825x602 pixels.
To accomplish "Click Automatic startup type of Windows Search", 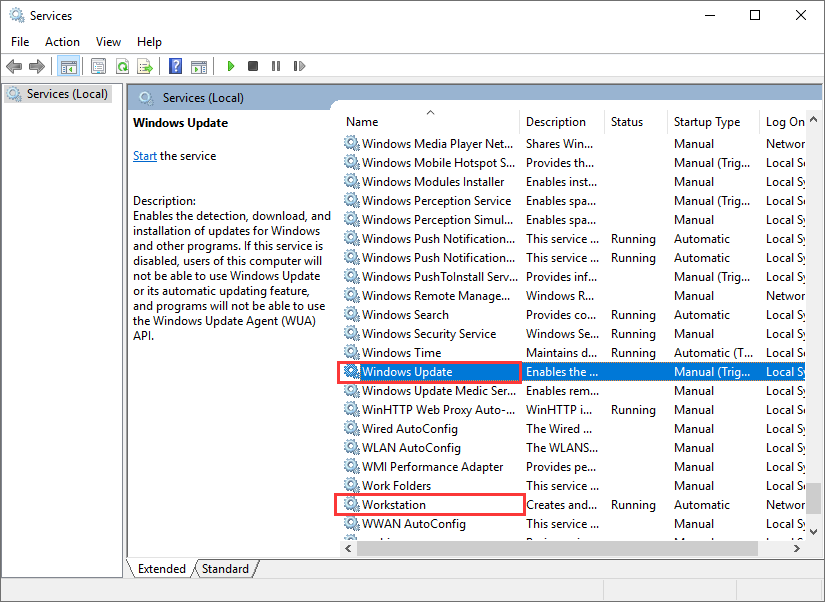I will pyautogui.click(x=702, y=315).
